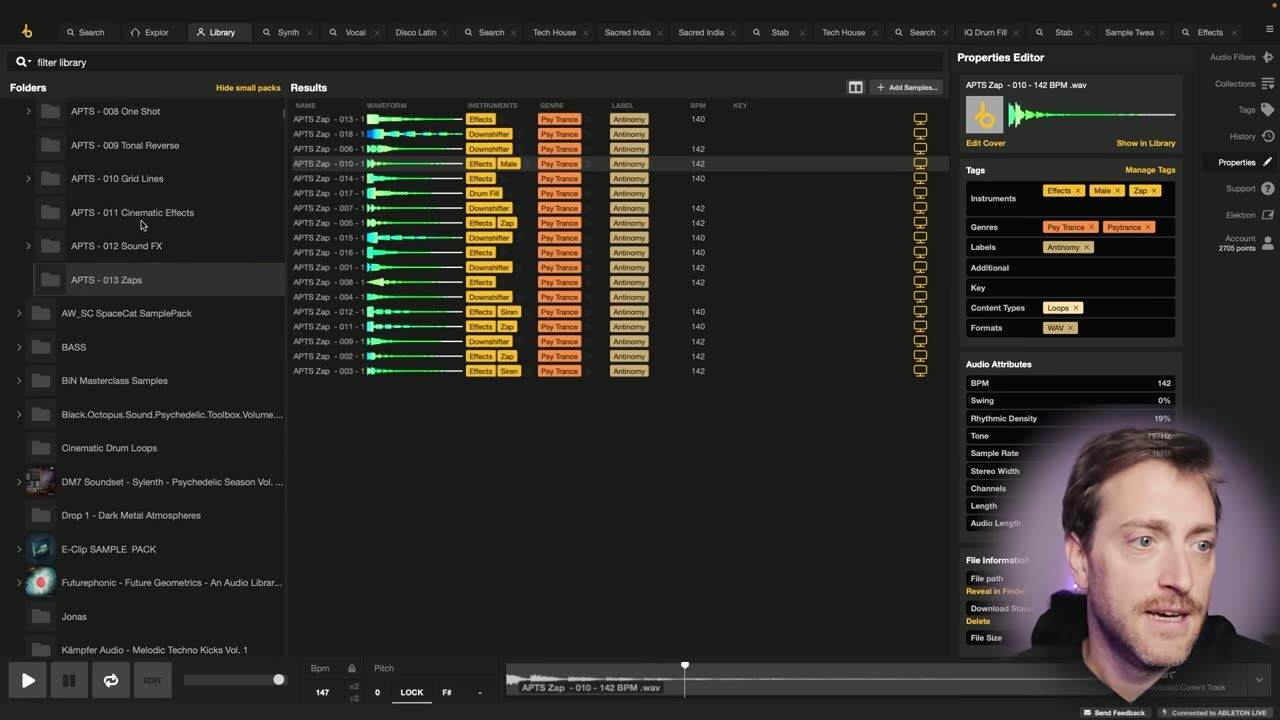1280x720 pixels.
Task: Start playback with the Play button
Action: pyautogui.click(x=28, y=680)
